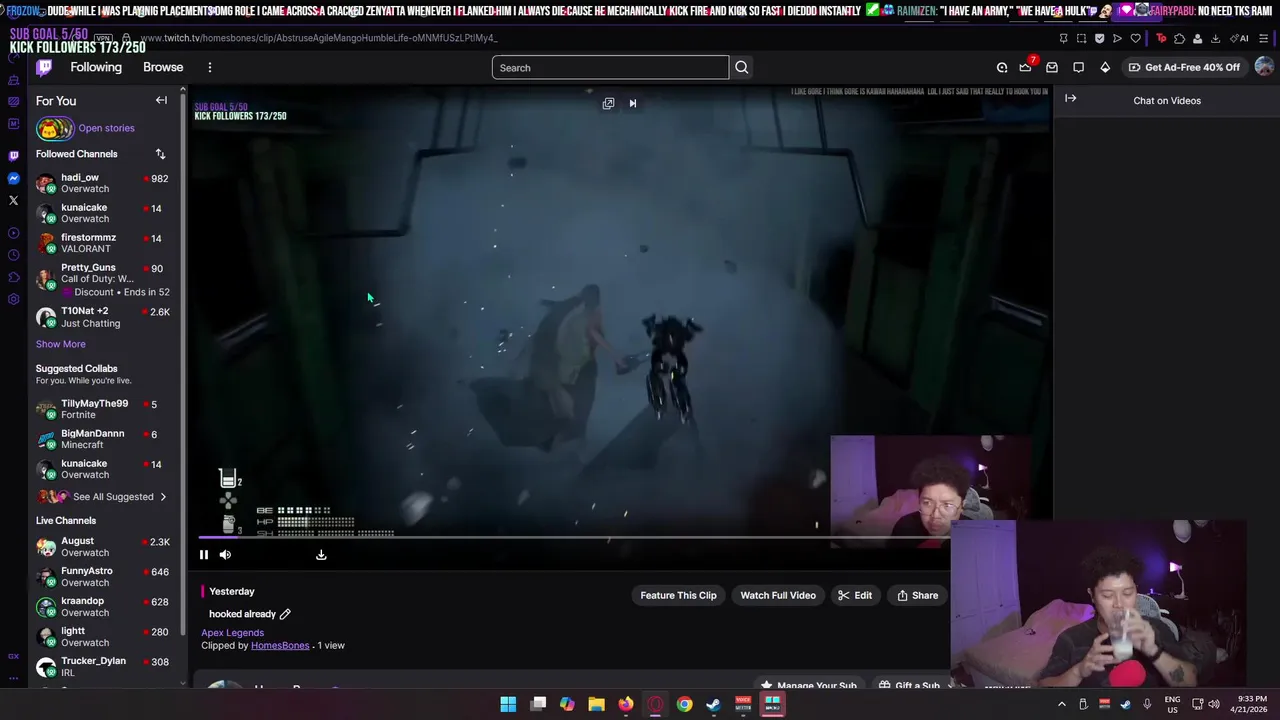Expand See All Suggested collabs
Image resolution: width=1280 pixels, height=720 pixels.
pyautogui.click(x=102, y=496)
